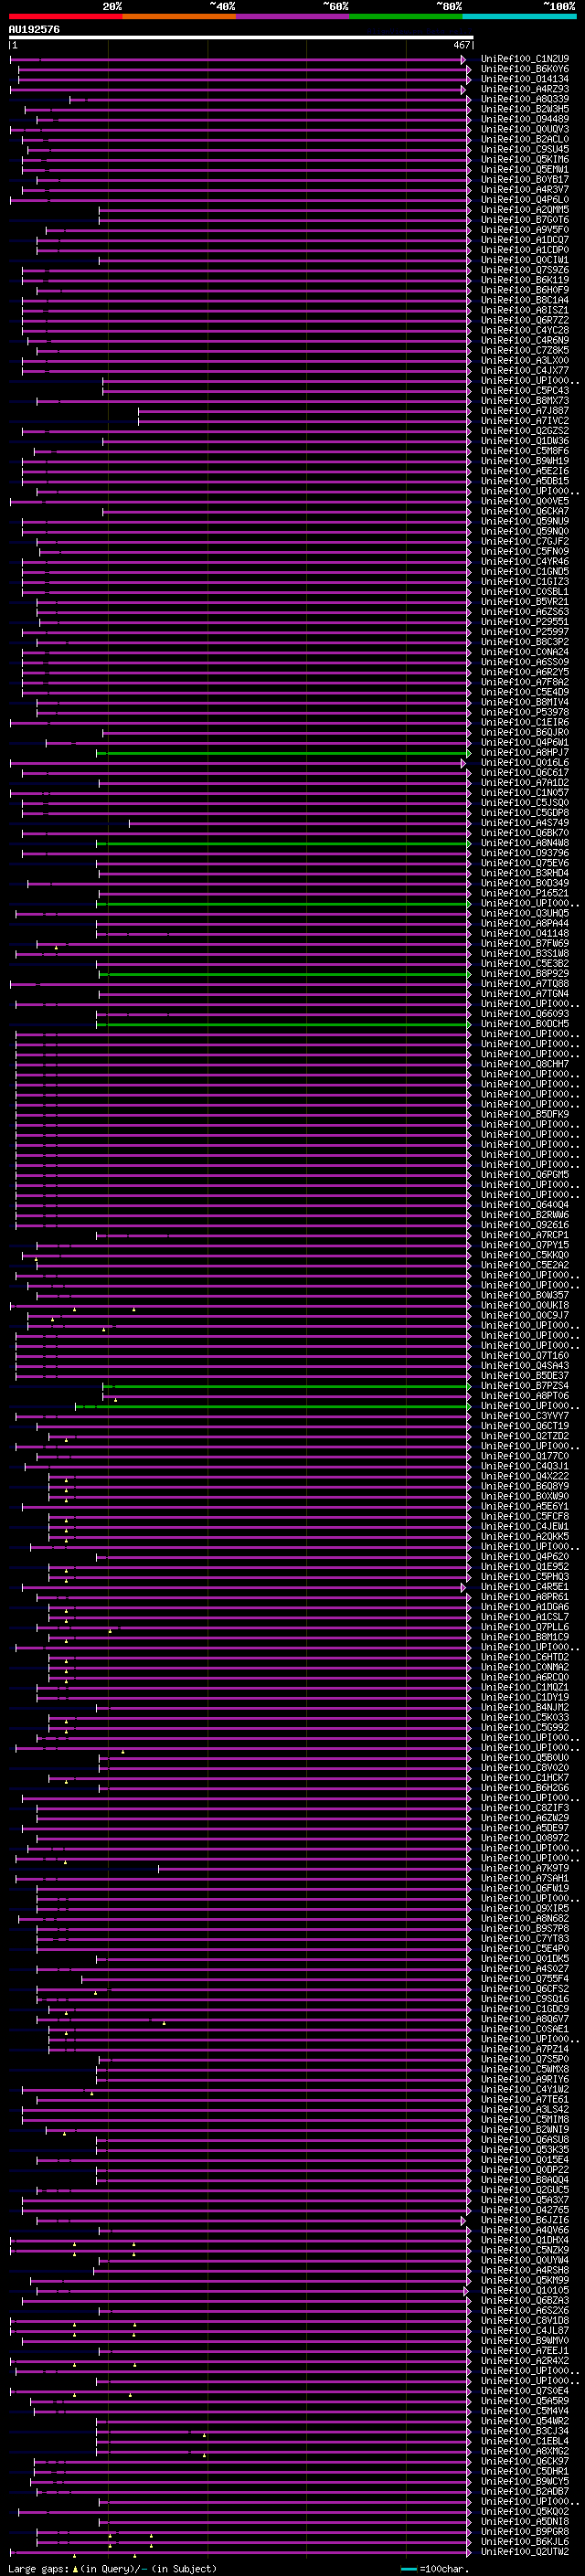Click the green alignment bar for UniRef100_A8HPJ7
This screenshot has height=2576, width=585.
coord(283,753)
